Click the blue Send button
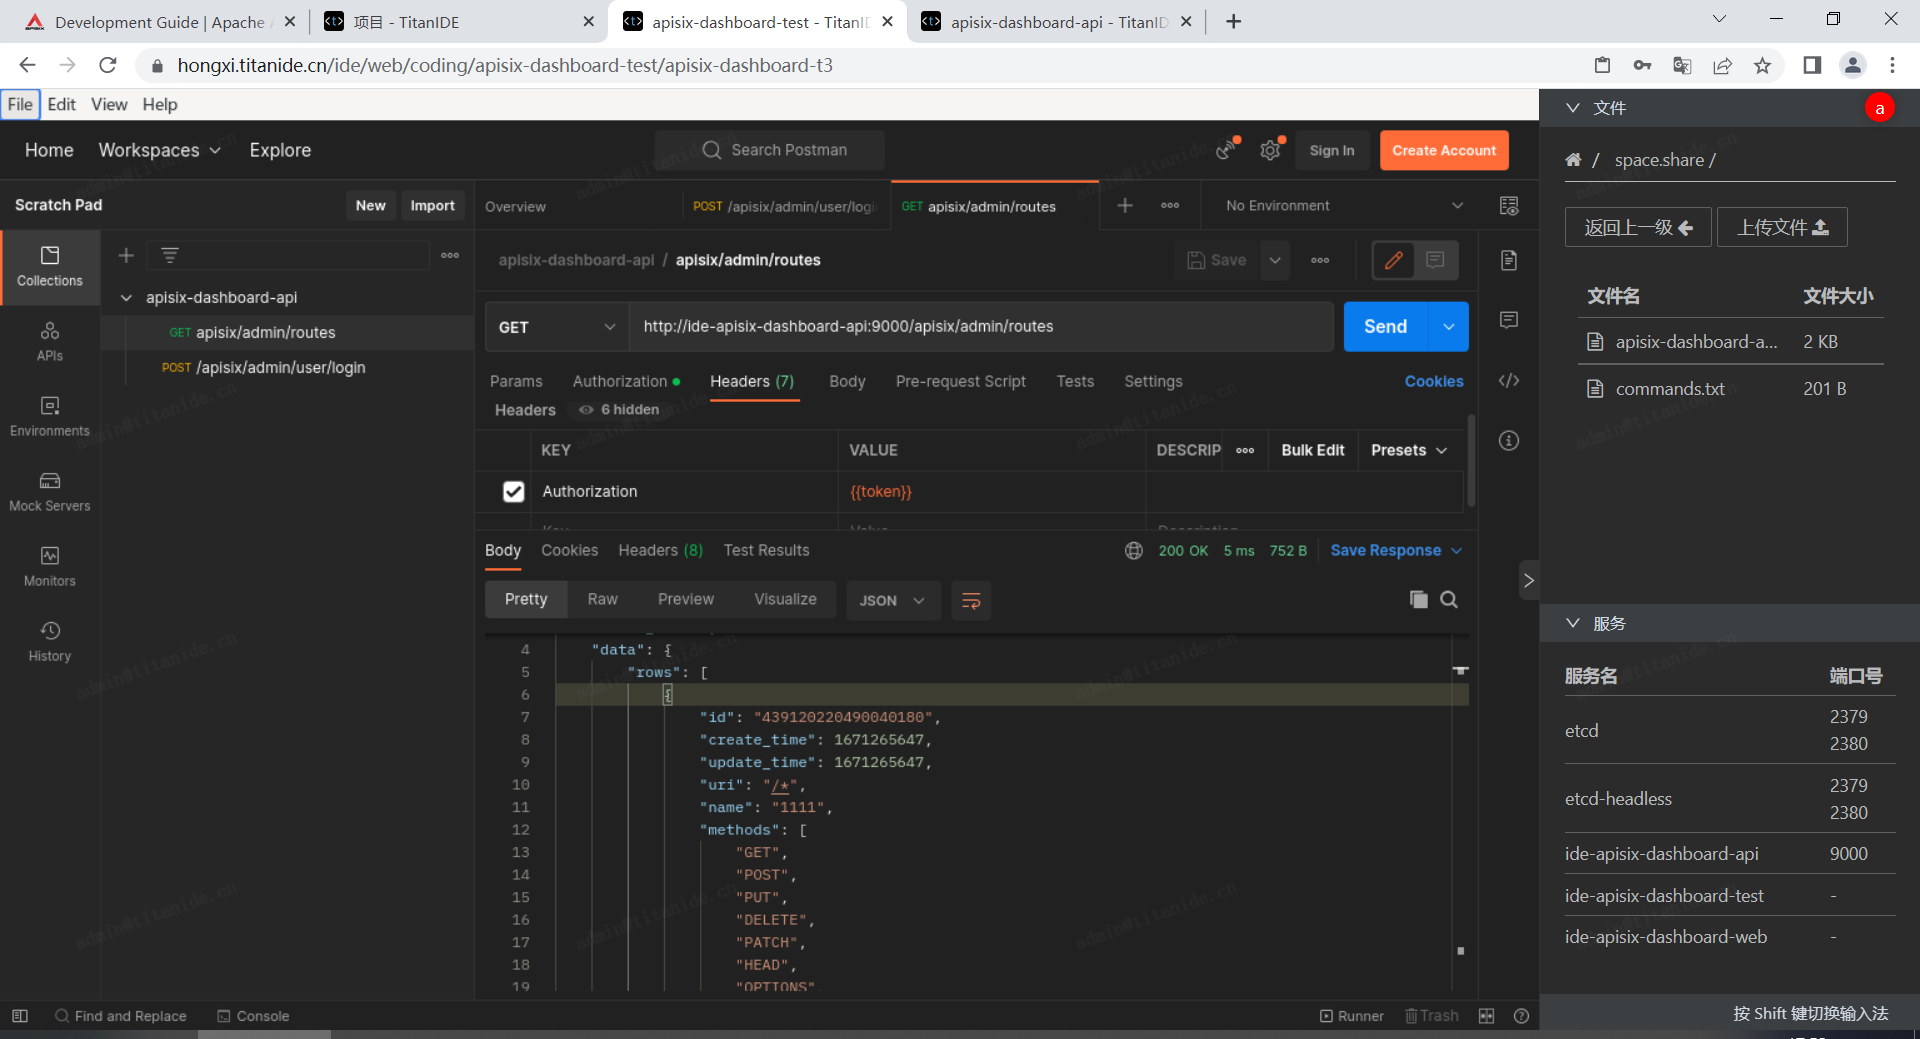 1385,327
